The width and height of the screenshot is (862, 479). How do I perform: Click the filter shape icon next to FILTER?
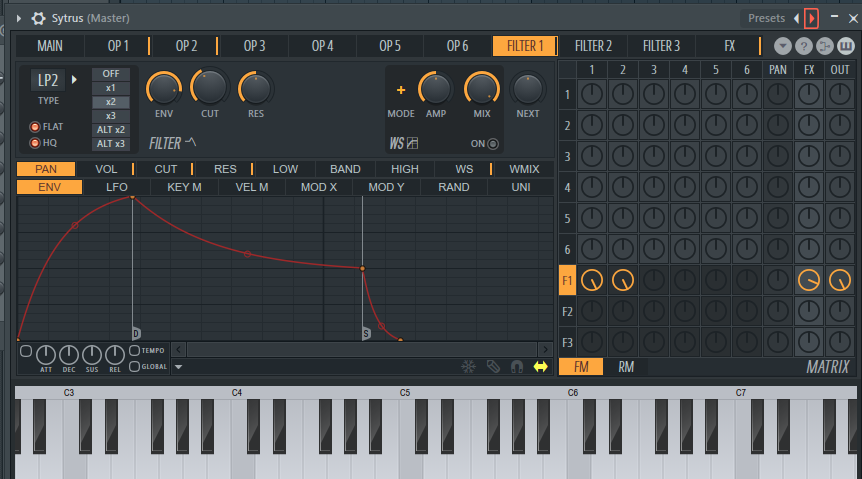coord(190,142)
